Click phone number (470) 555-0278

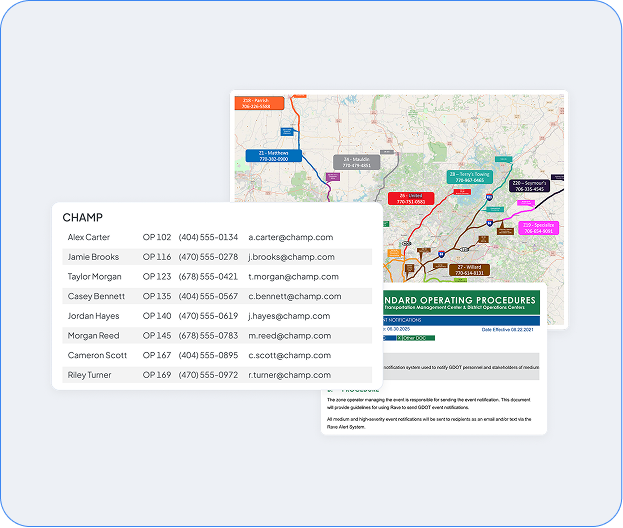(x=208, y=257)
